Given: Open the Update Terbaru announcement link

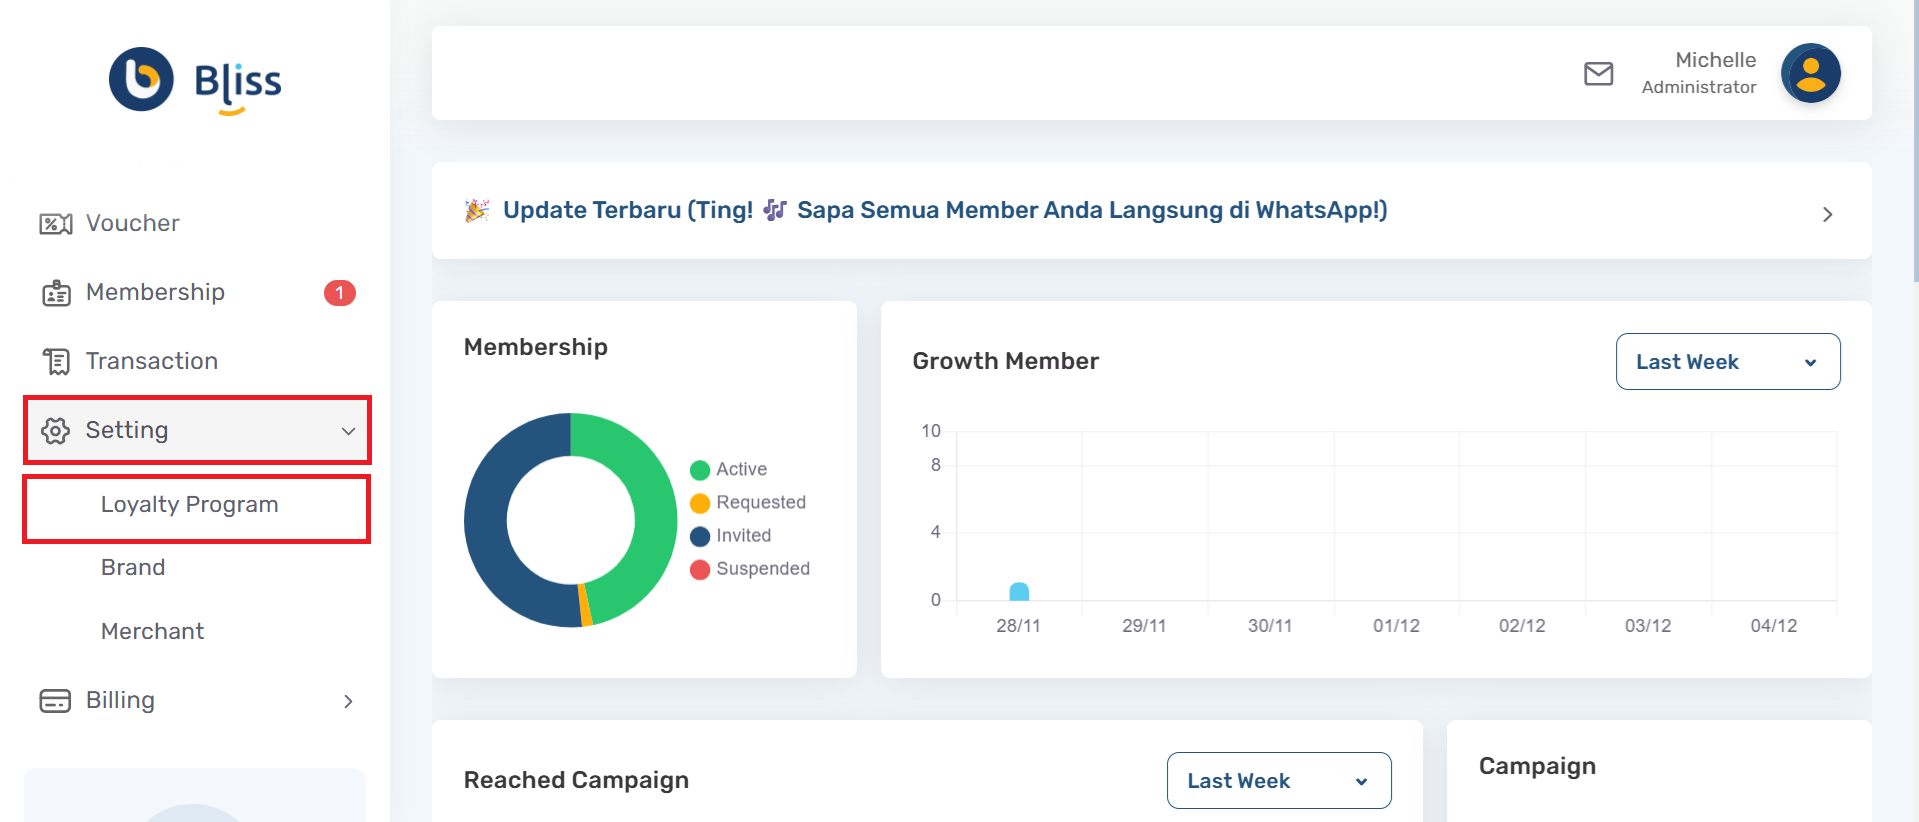Looking at the screenshot, I should (x=944, y=211).
